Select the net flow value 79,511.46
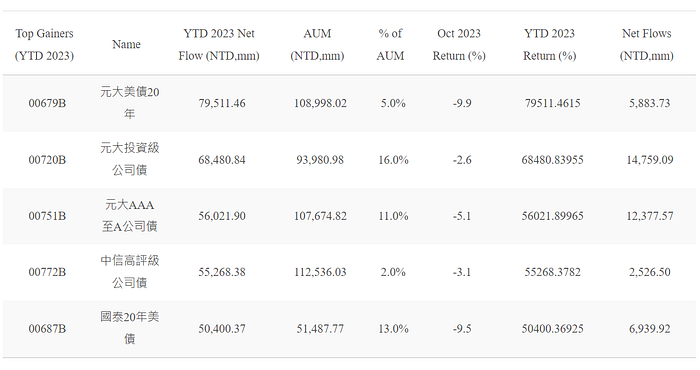 click(x=222, y=104)
